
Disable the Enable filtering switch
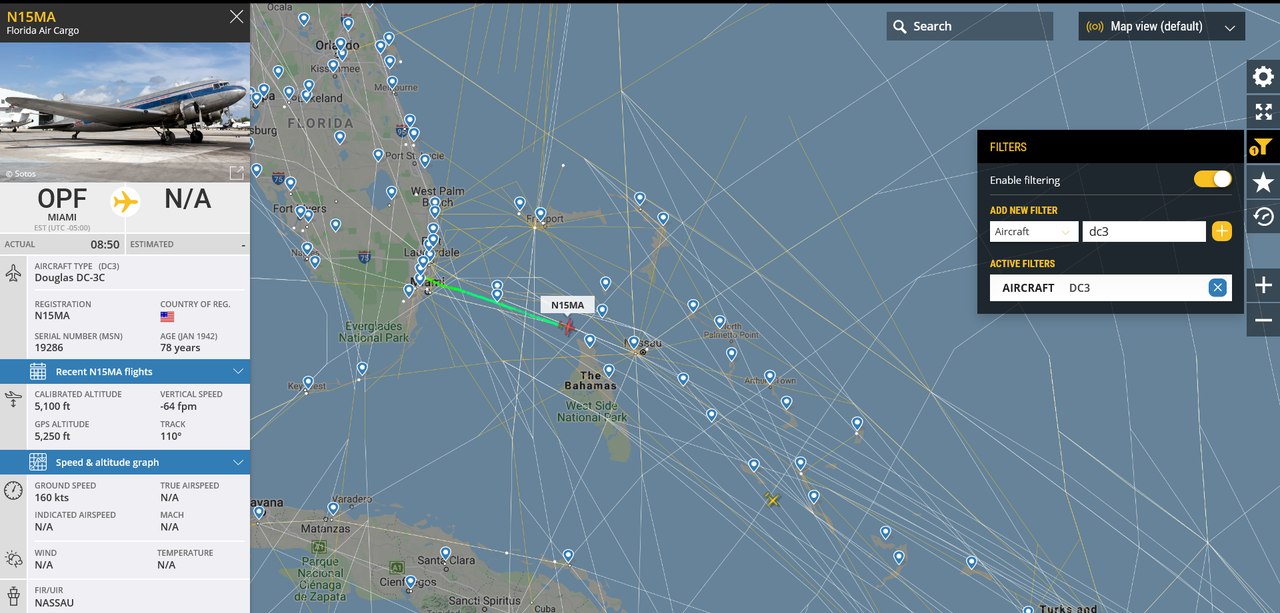(x=1212, y=179)
